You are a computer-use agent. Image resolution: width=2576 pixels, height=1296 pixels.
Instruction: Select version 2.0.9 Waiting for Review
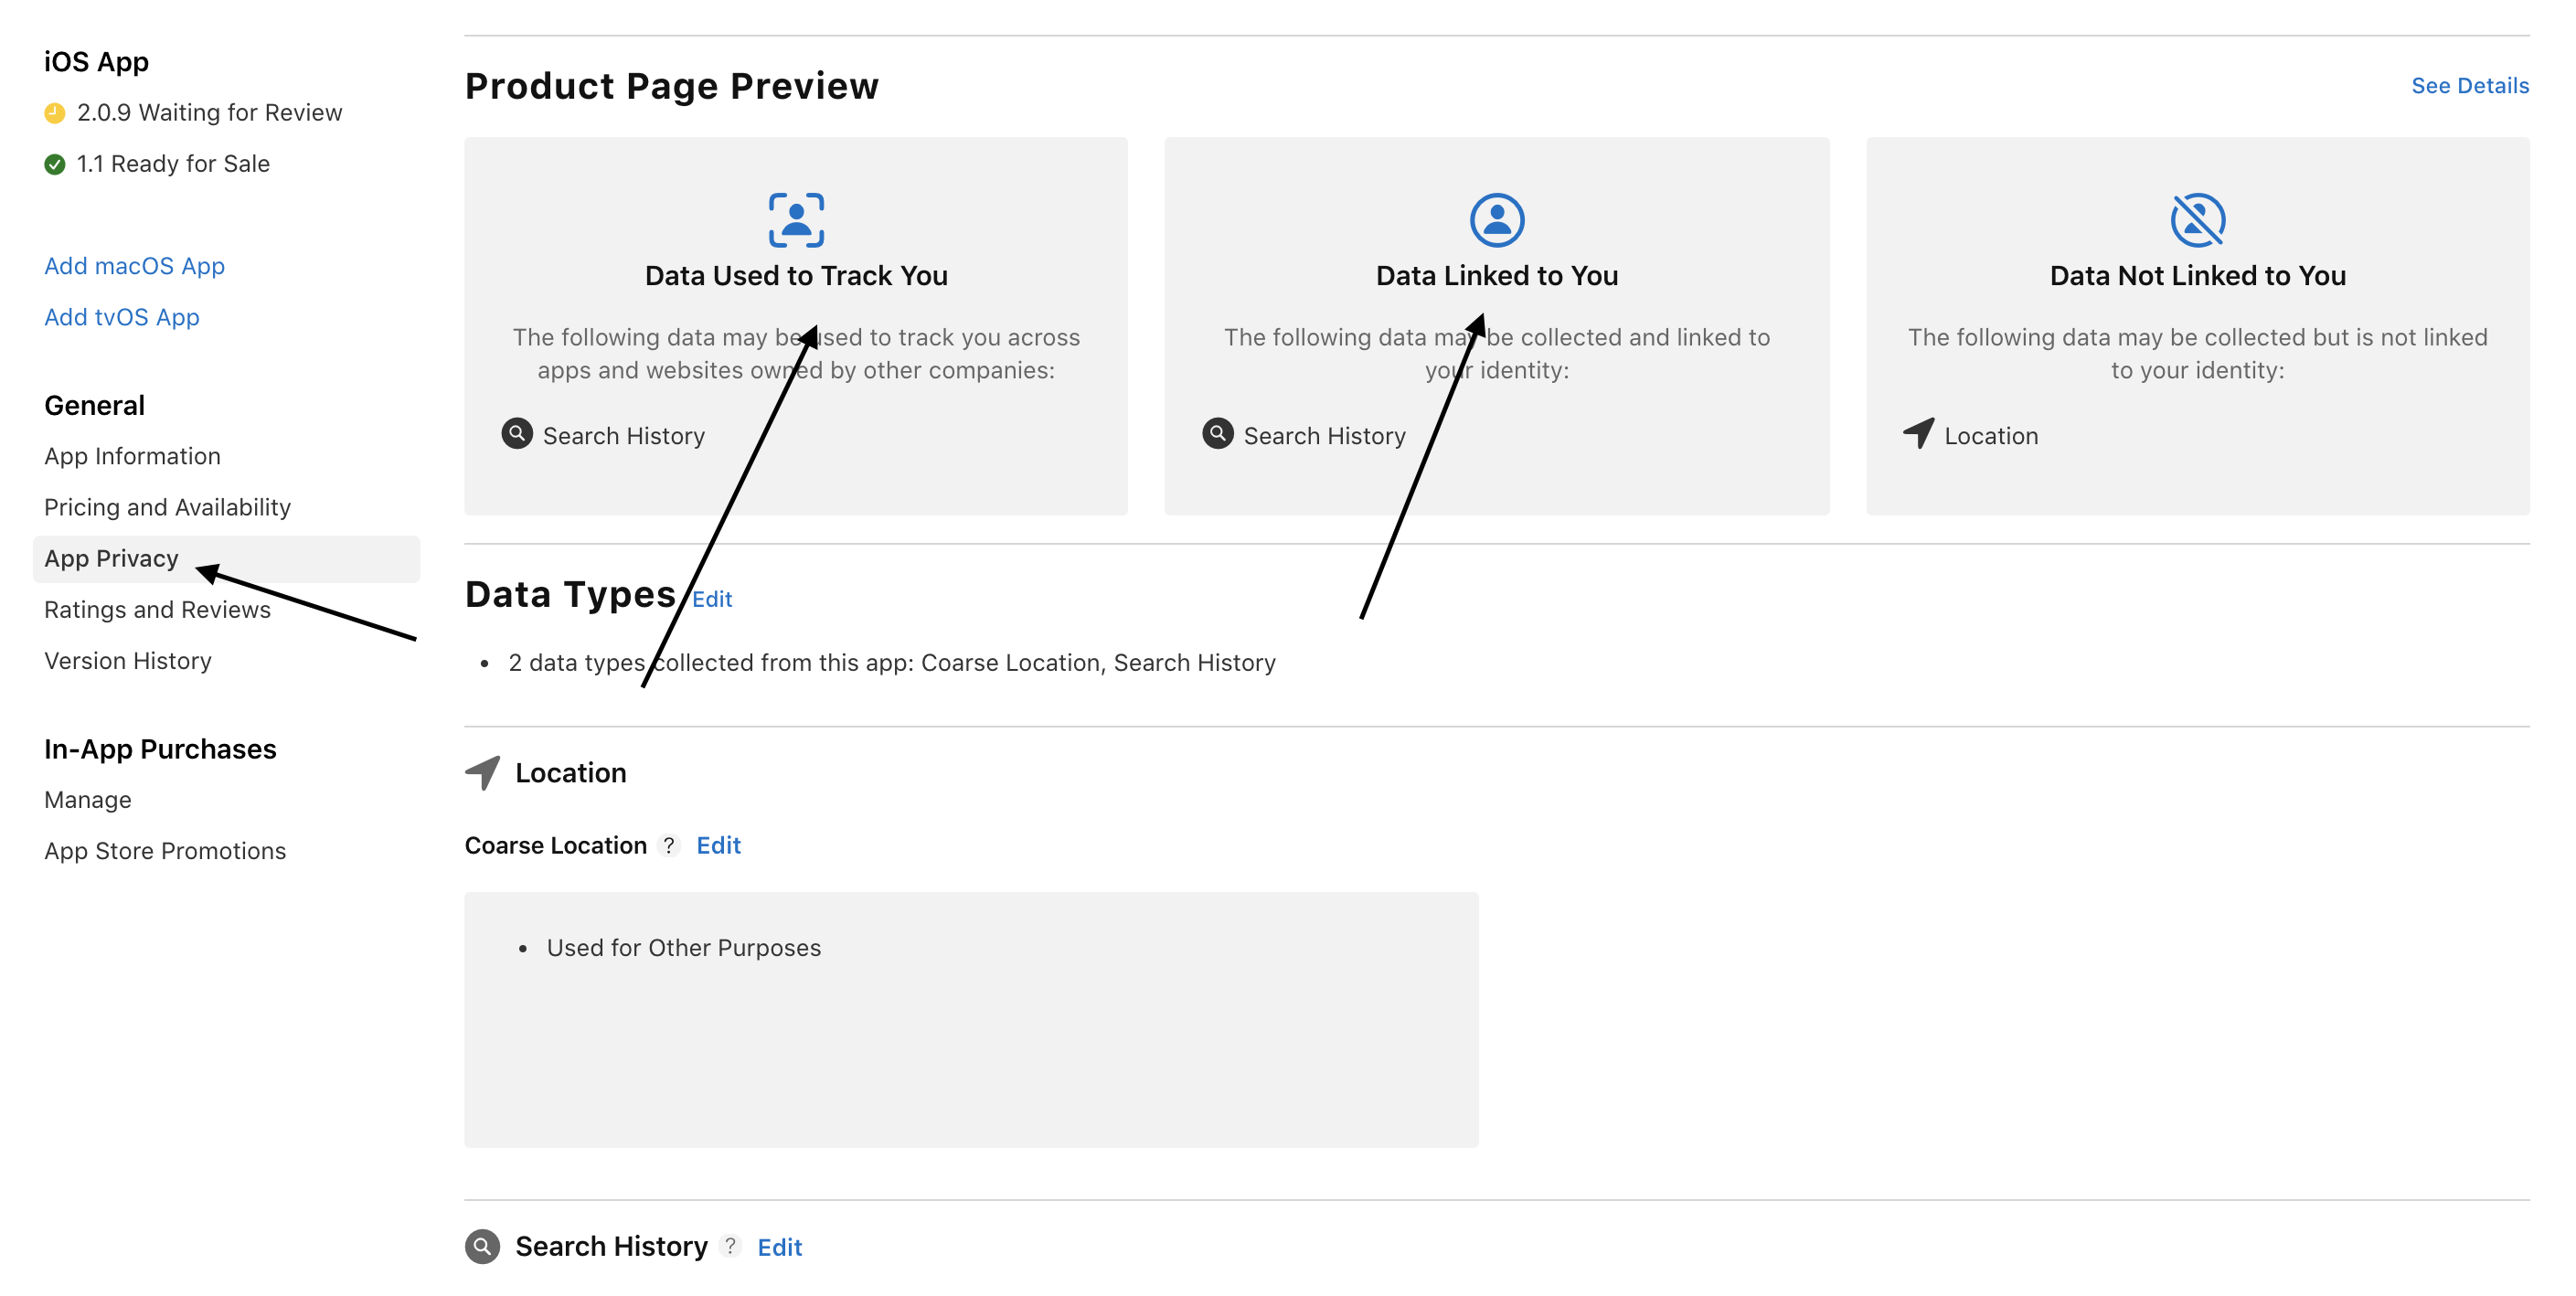[x=209, y=113]
